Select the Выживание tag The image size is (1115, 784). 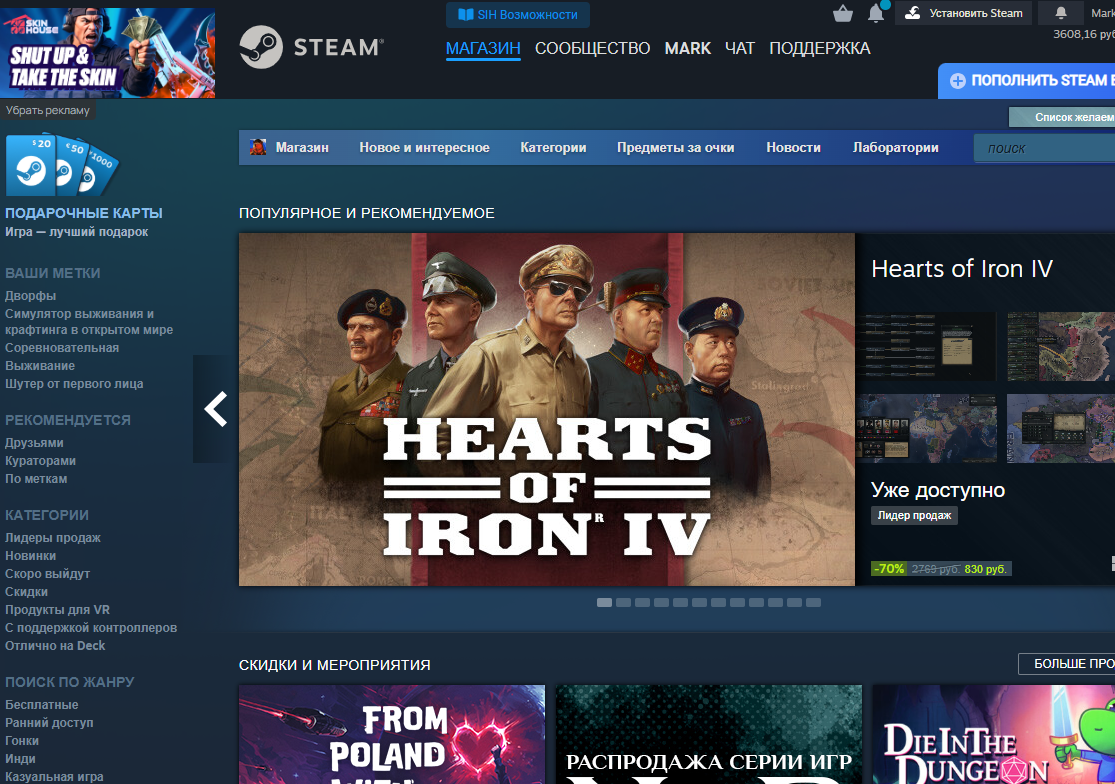[x=40, y=365]
